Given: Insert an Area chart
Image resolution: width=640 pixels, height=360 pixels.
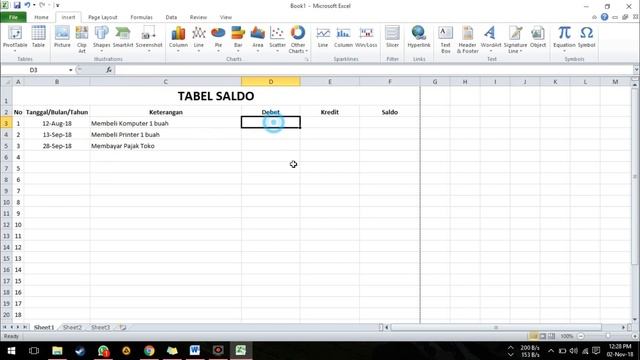Looking at the screenshot, I should pos(258,38).
